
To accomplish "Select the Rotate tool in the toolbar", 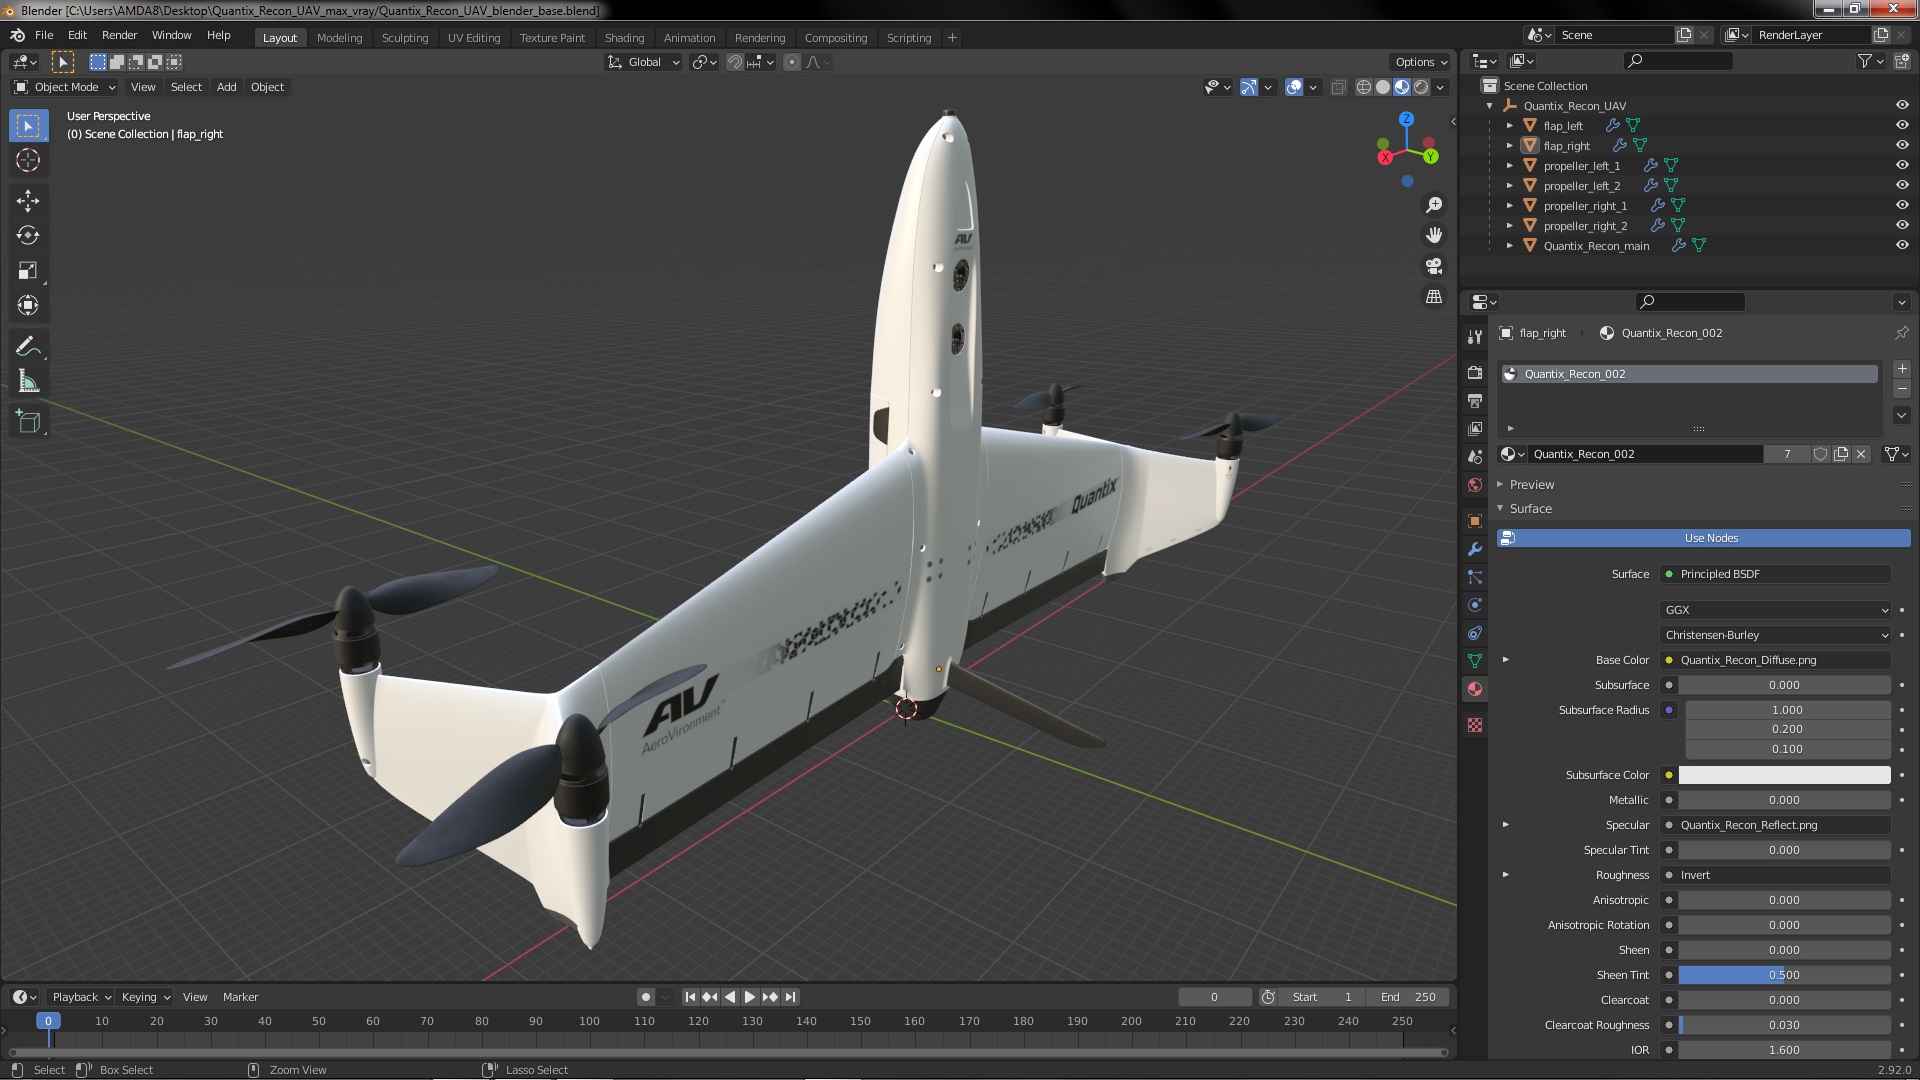I will click(28, 236).
